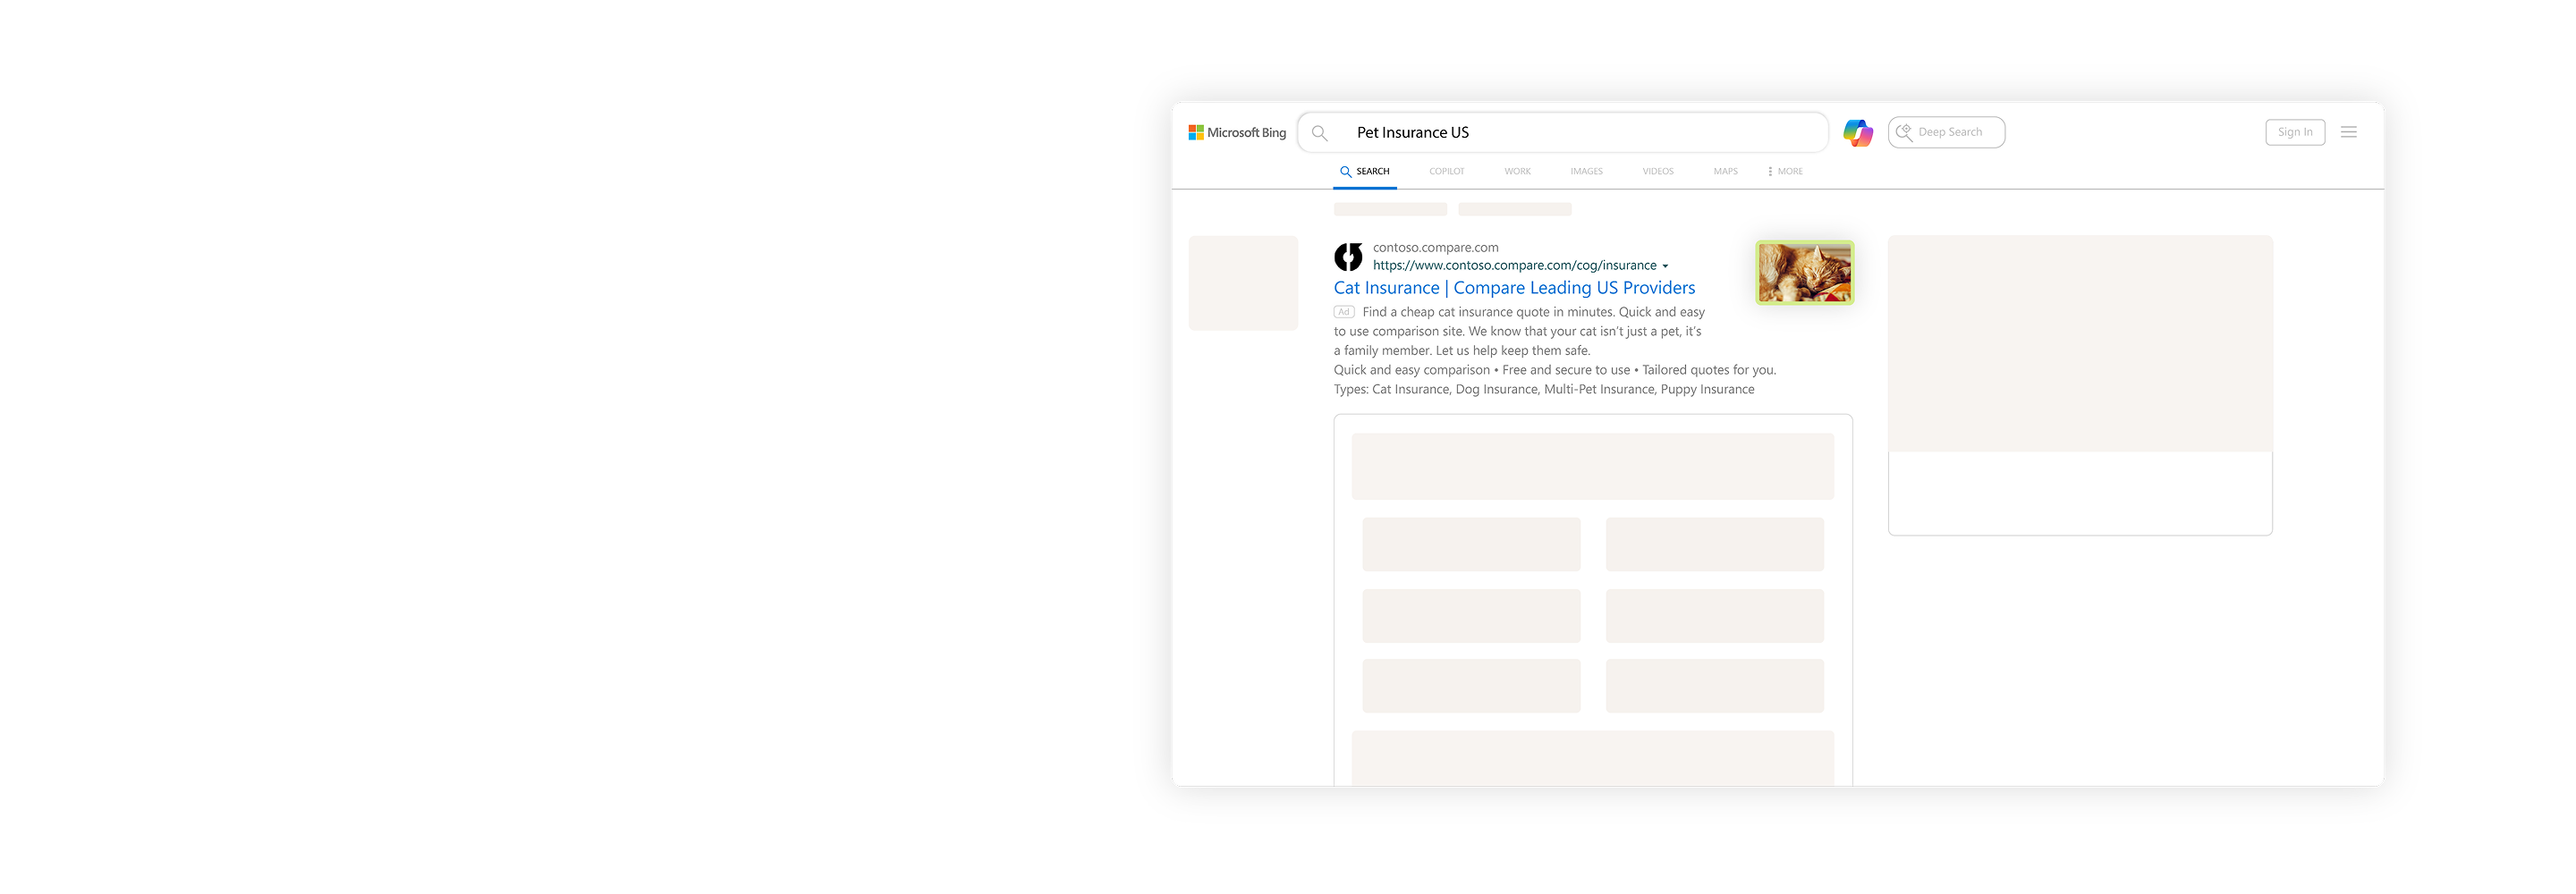The width and height of the screenshot is (2576, 894).
Task: Click the magnifier icon in search box
Action: coord(1319,133)
